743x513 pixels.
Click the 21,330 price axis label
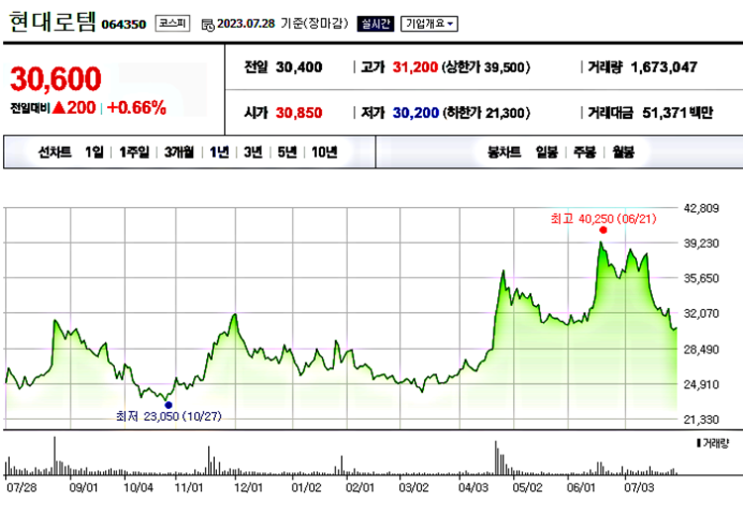click(701, 420)
